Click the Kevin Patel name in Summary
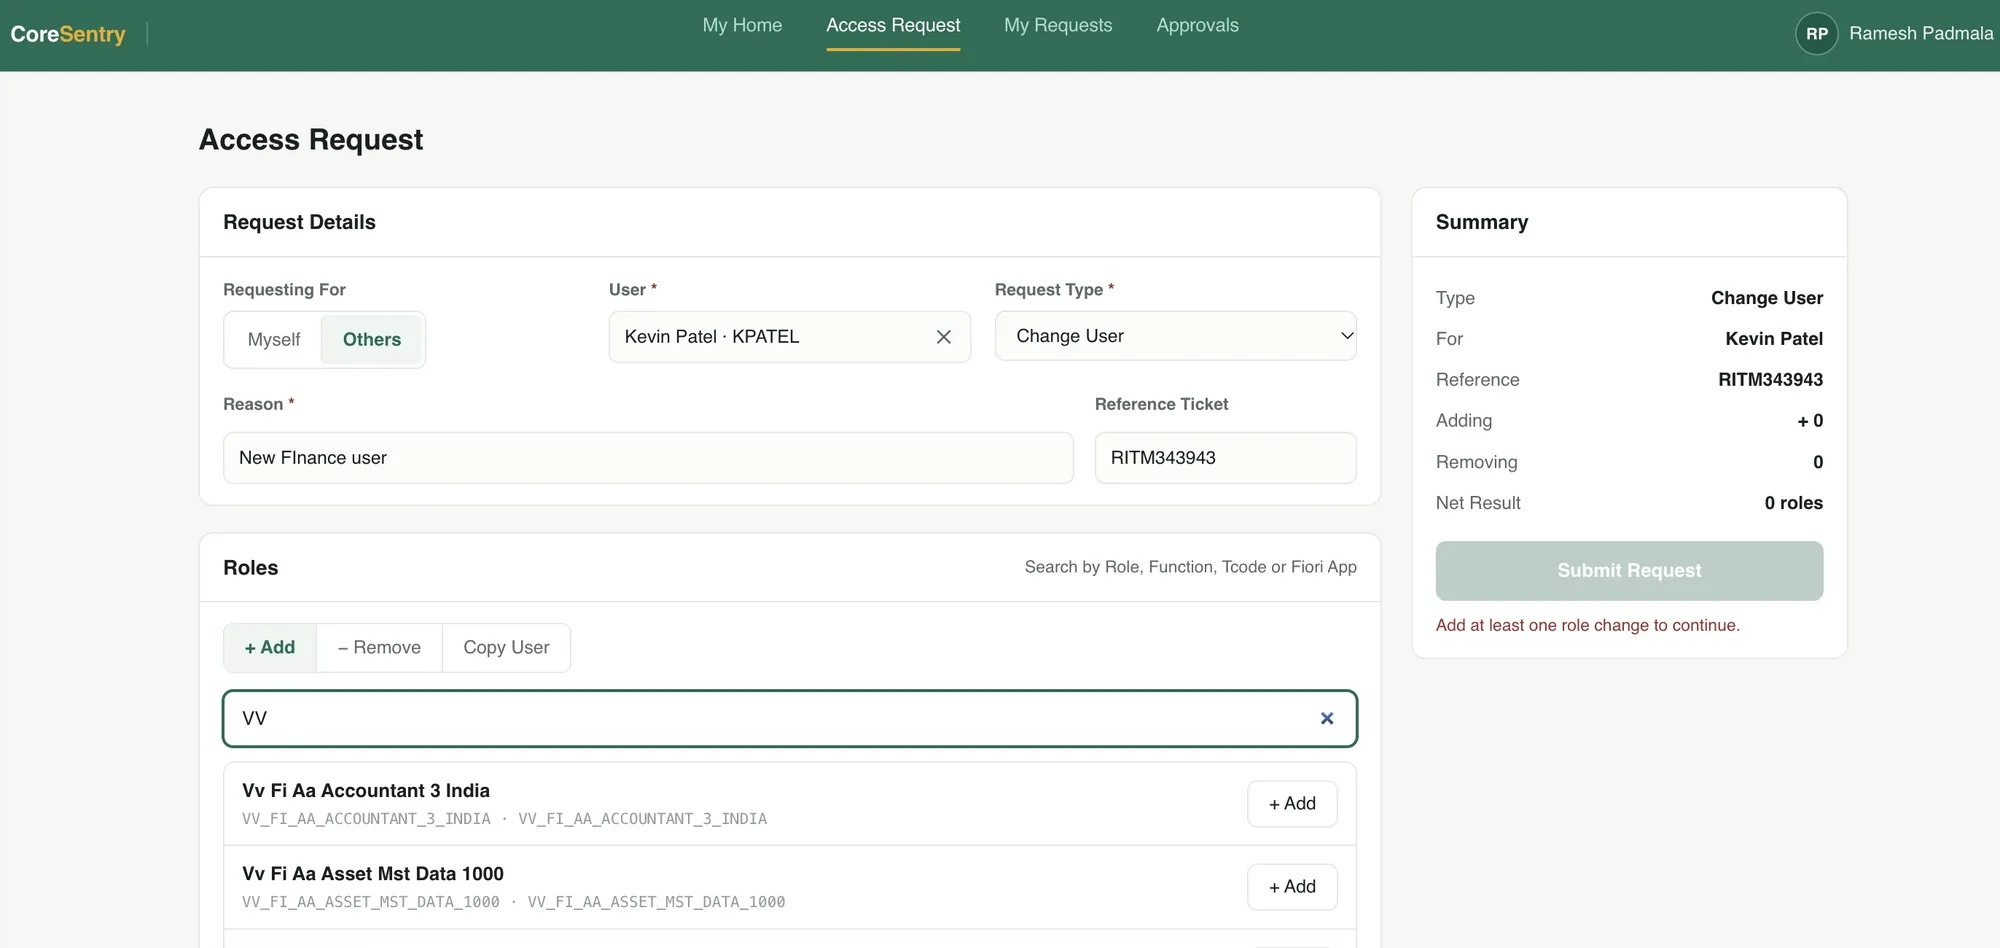Image resolution: width=2000 pixels, height=948 pixels. click(x=1773, y=339)
